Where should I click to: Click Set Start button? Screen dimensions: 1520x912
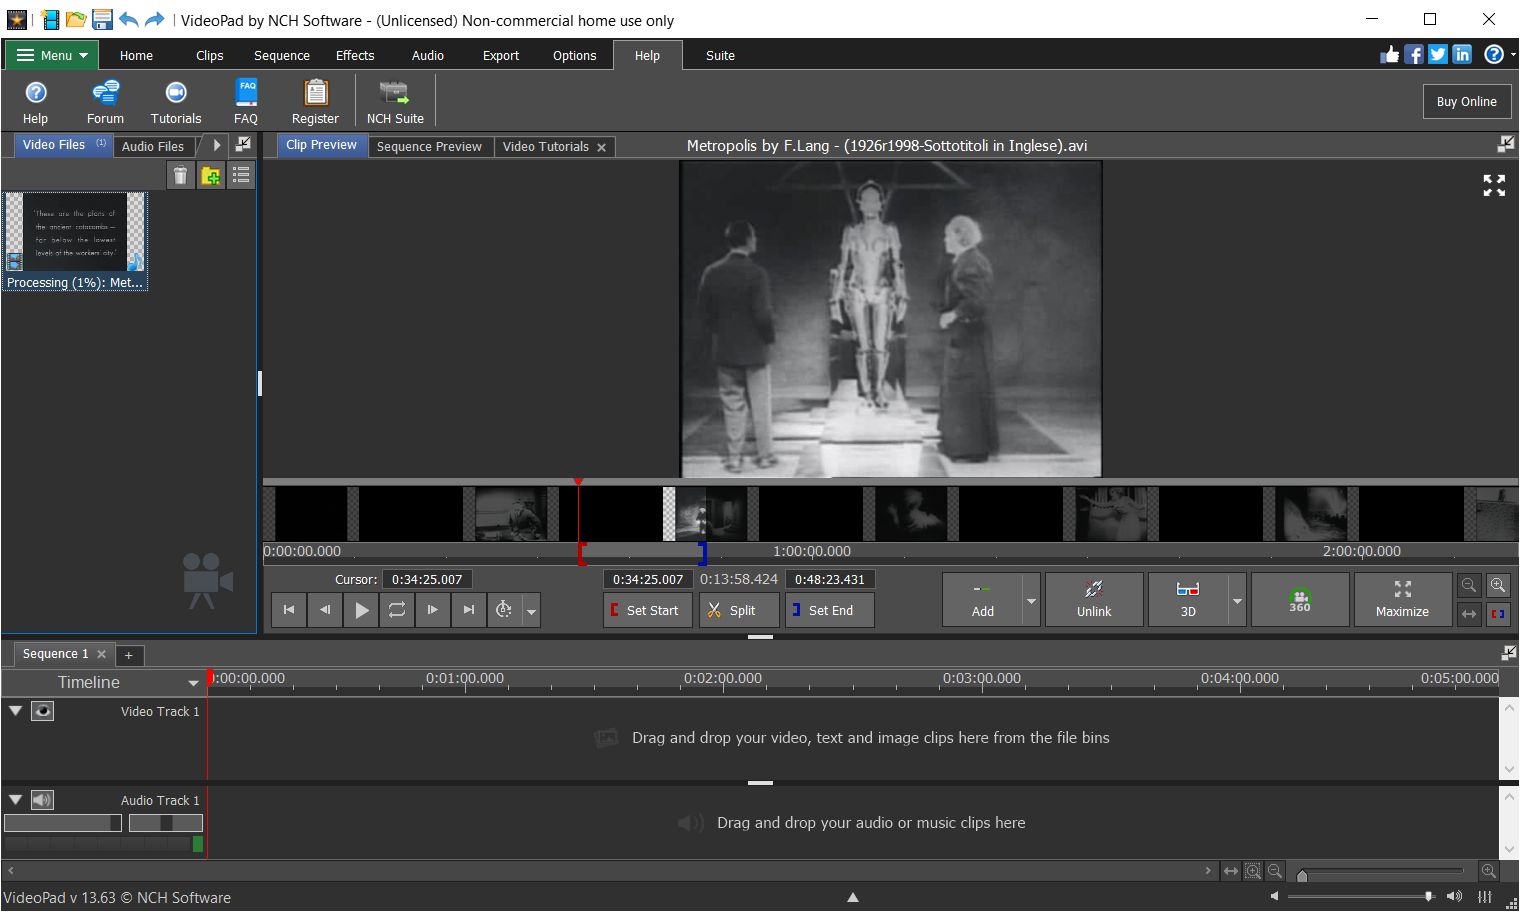[x=647, y=610]
